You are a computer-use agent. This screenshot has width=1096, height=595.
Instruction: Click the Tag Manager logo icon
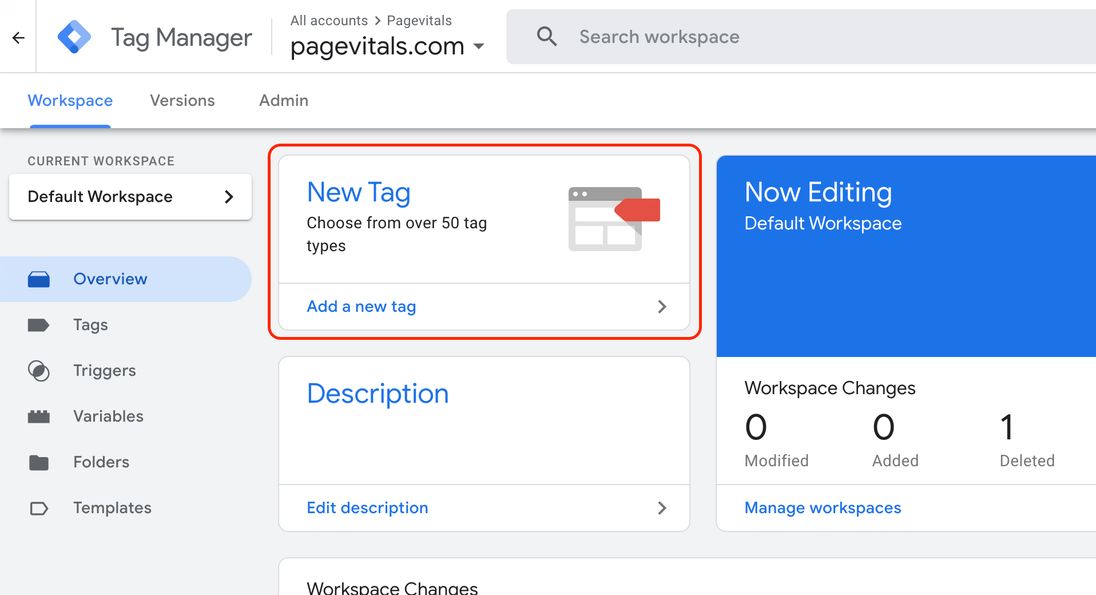click(x=74, y=36)
